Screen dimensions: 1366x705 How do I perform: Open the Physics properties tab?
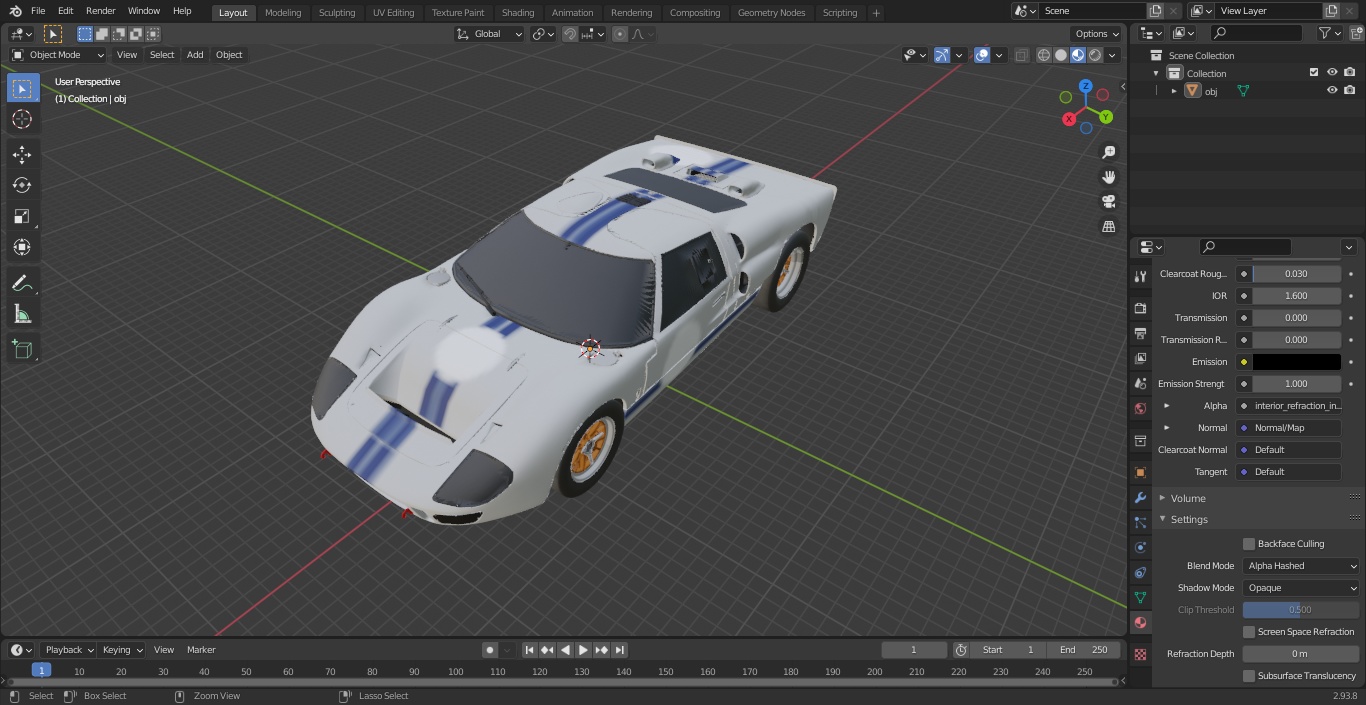point(1140,547)
